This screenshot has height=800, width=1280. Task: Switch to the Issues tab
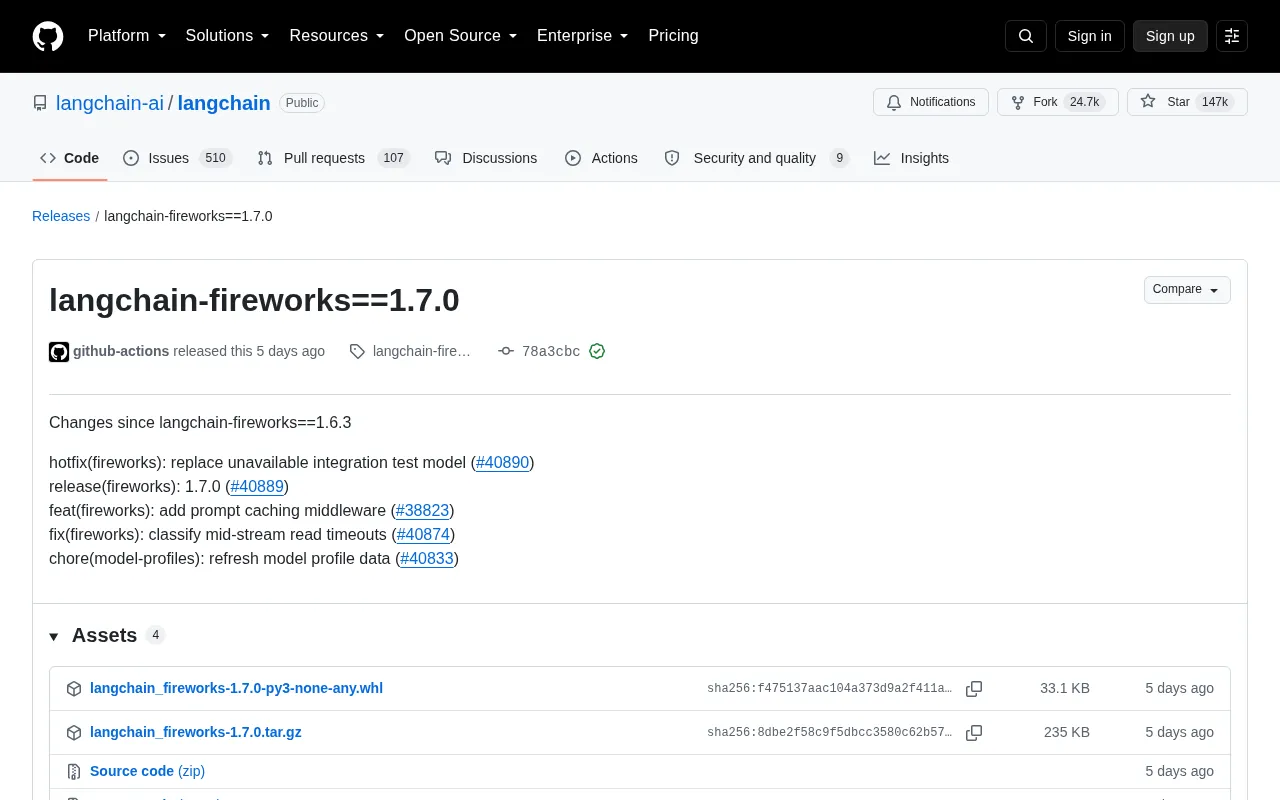click(x=177, y=158)
